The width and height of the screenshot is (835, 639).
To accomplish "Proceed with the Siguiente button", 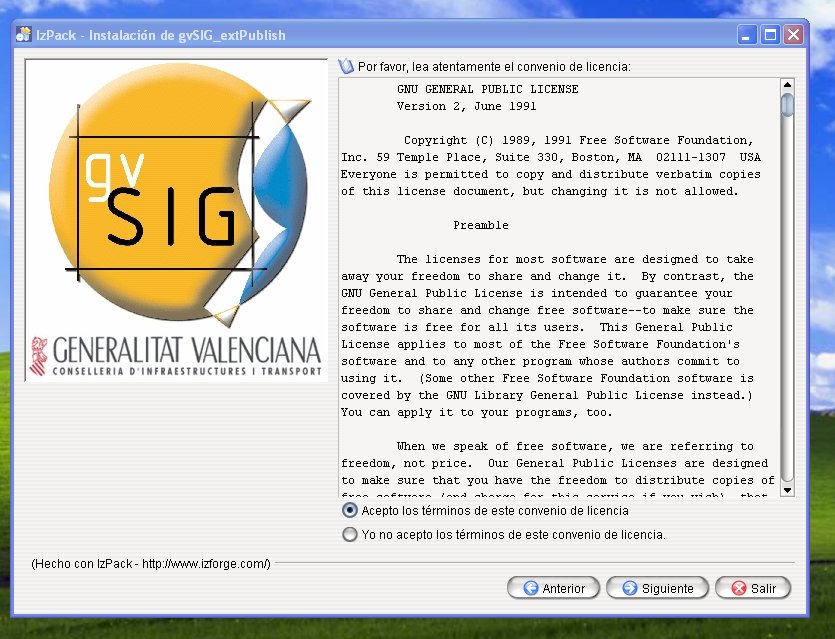I will coord(657,588).
